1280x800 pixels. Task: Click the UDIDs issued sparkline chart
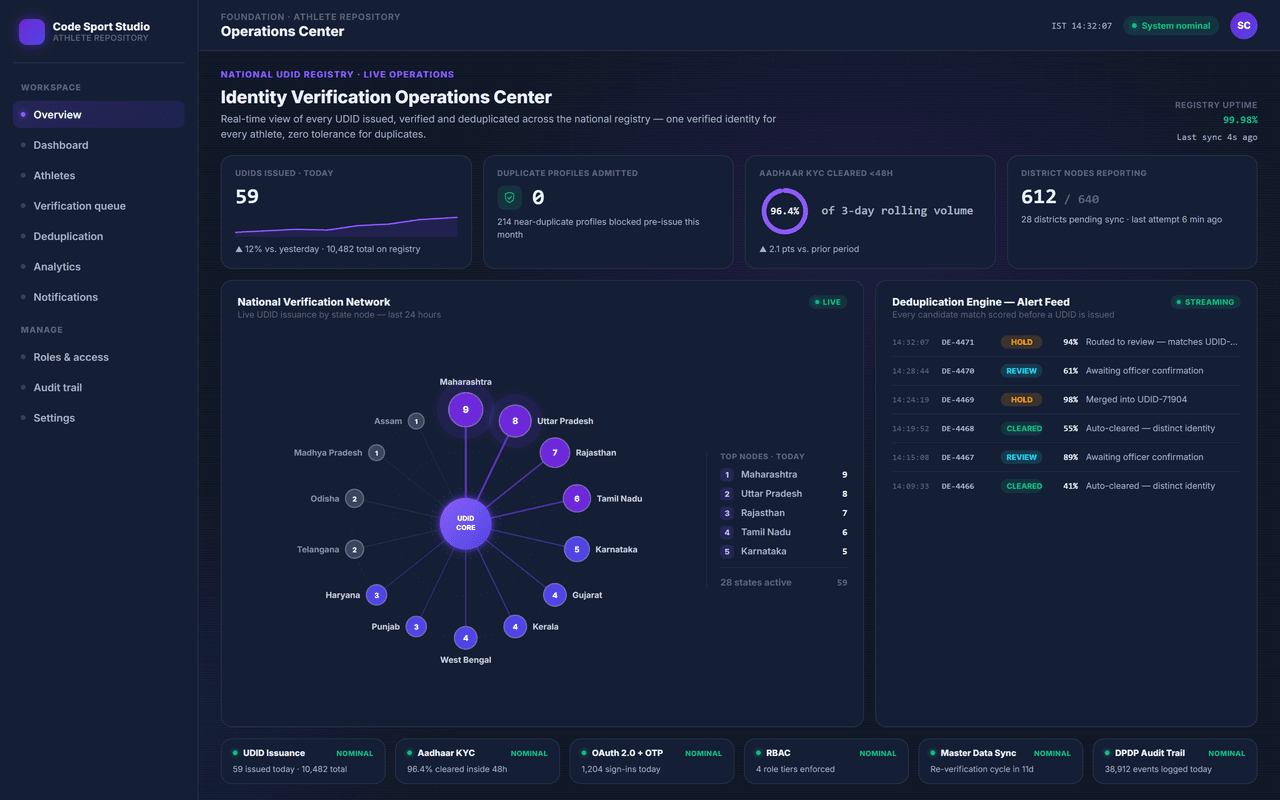point(346,225)
